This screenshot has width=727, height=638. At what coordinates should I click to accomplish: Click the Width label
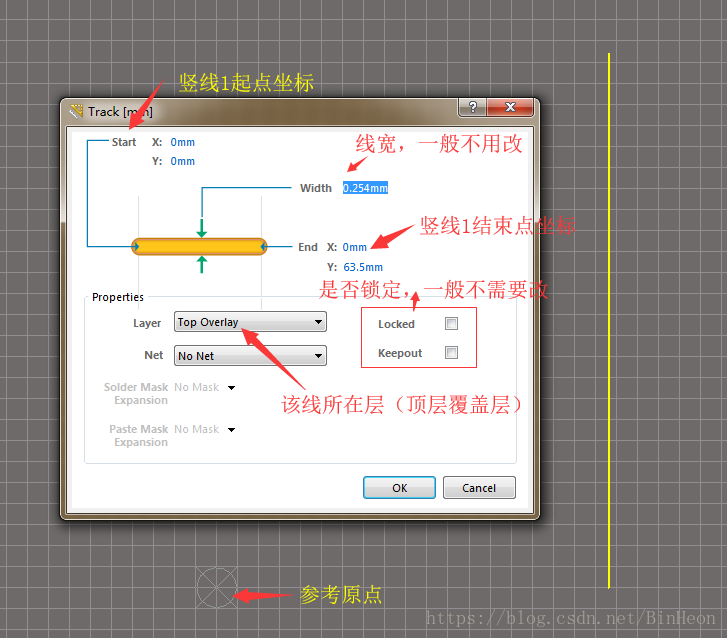[316, 188]
